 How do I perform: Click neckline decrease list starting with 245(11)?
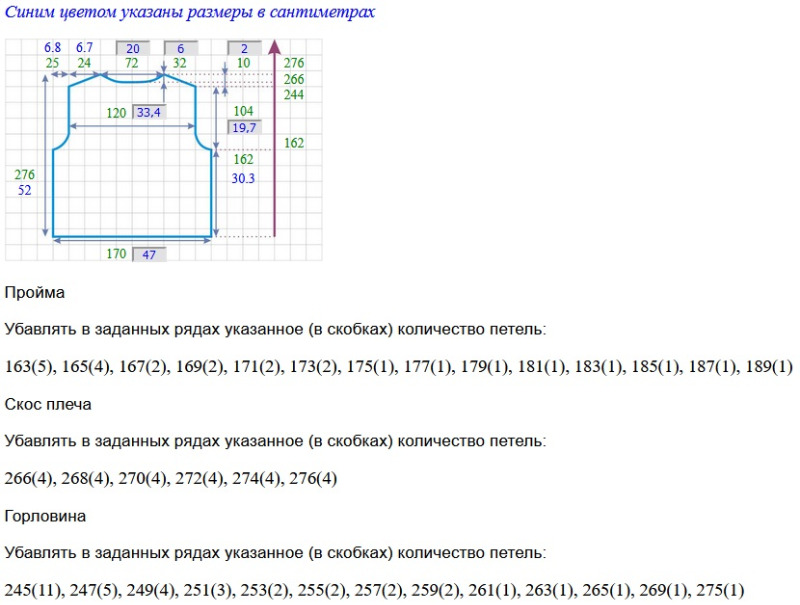tap(375, 589)
